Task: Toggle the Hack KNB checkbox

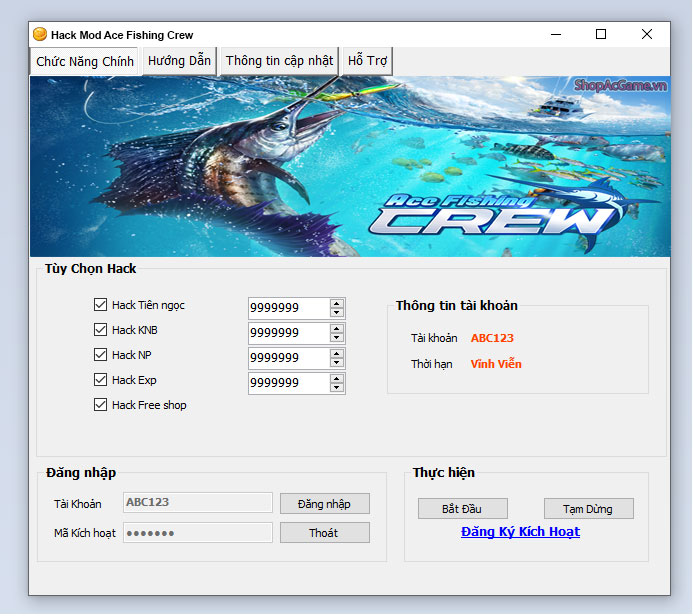Action: click(100, 330)
